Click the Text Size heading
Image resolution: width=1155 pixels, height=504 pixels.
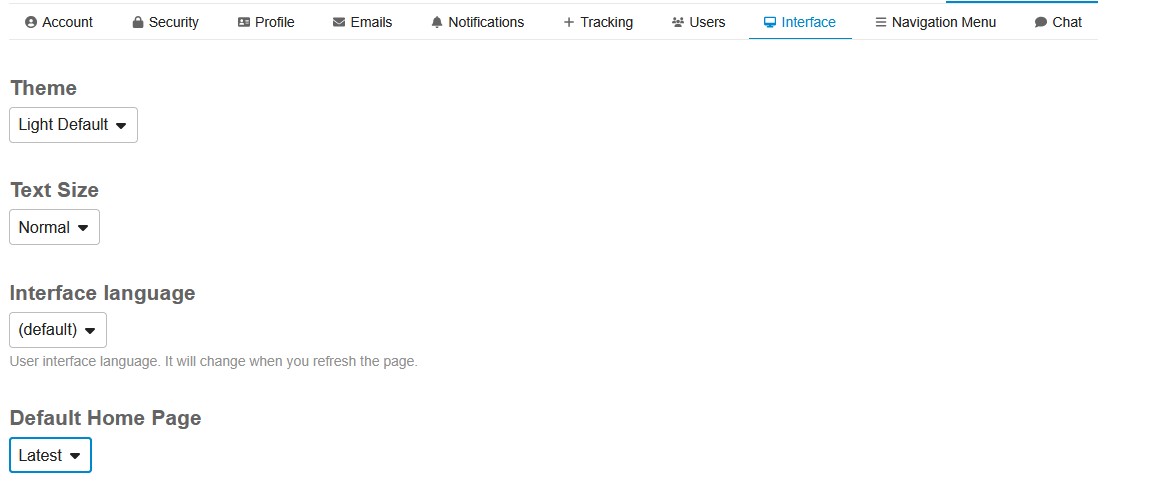pos(55,190)
